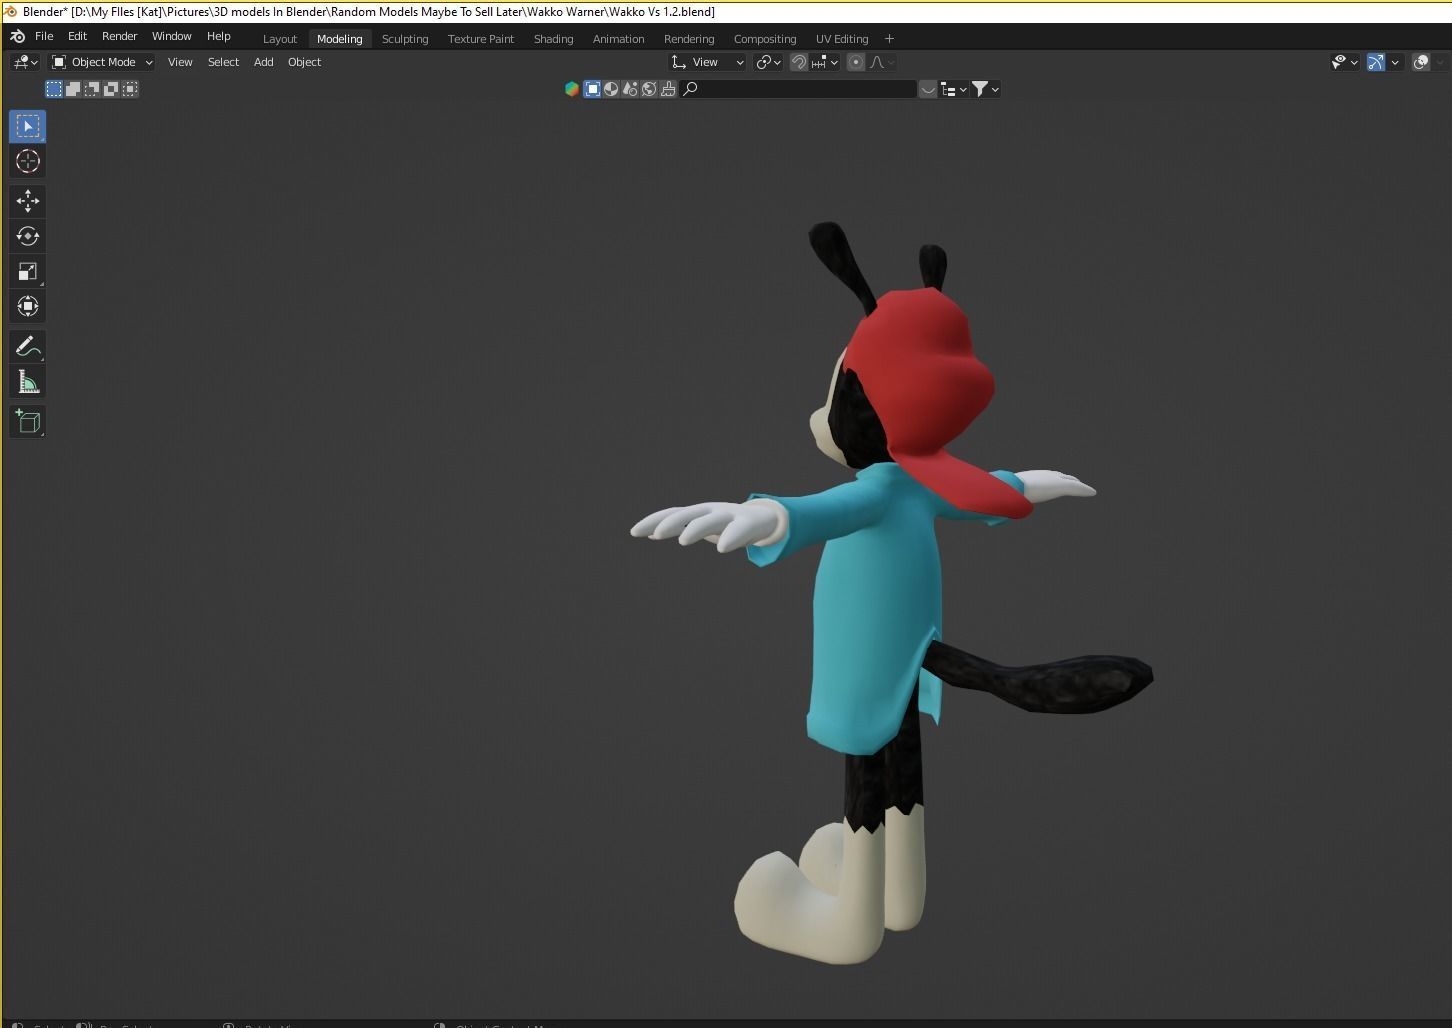The height and width of the screenshot is (1028, 1452).
Task: Switch to the Texture Paint workspace tab
Action: [x=481, y=39]
